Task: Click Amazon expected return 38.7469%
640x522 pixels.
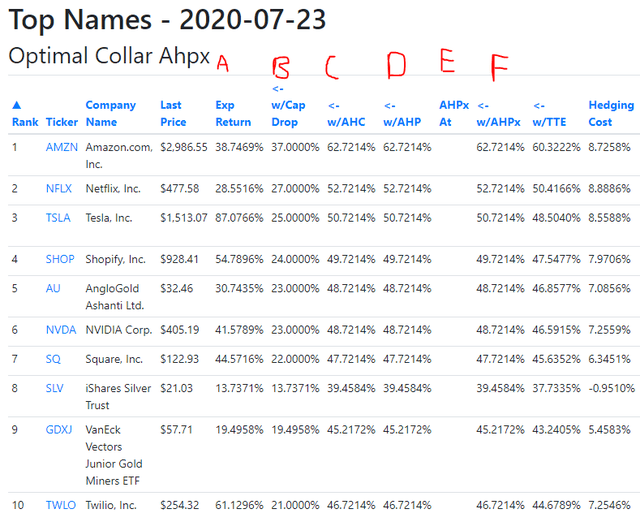Action: tap(239, 147)
